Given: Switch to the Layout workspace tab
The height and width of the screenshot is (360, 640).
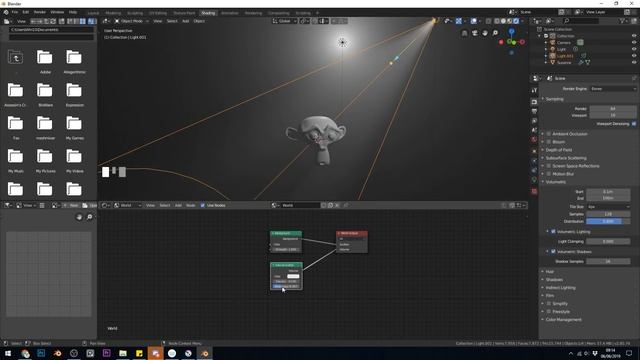Looking at the screenshot, I should click(x=93, y=13).
